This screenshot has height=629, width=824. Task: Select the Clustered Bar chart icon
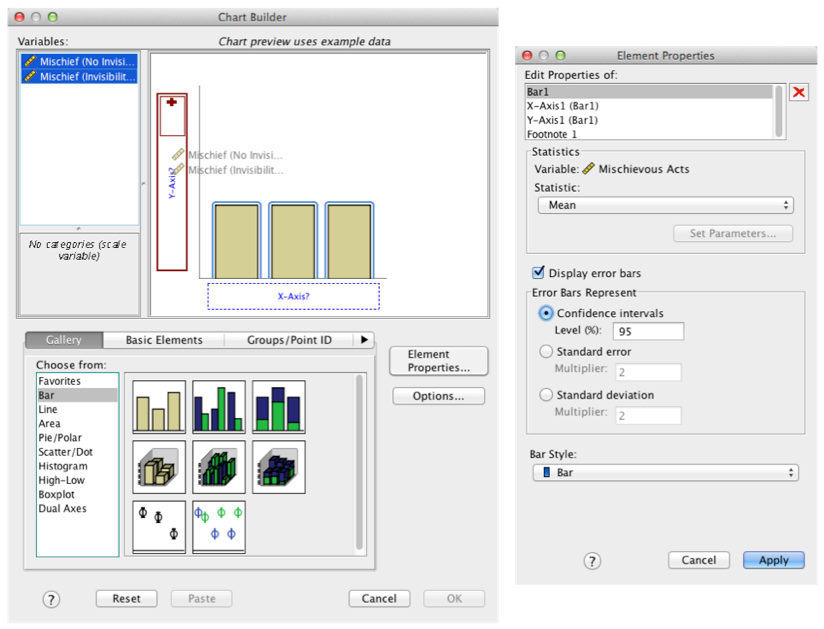point(219,407)
